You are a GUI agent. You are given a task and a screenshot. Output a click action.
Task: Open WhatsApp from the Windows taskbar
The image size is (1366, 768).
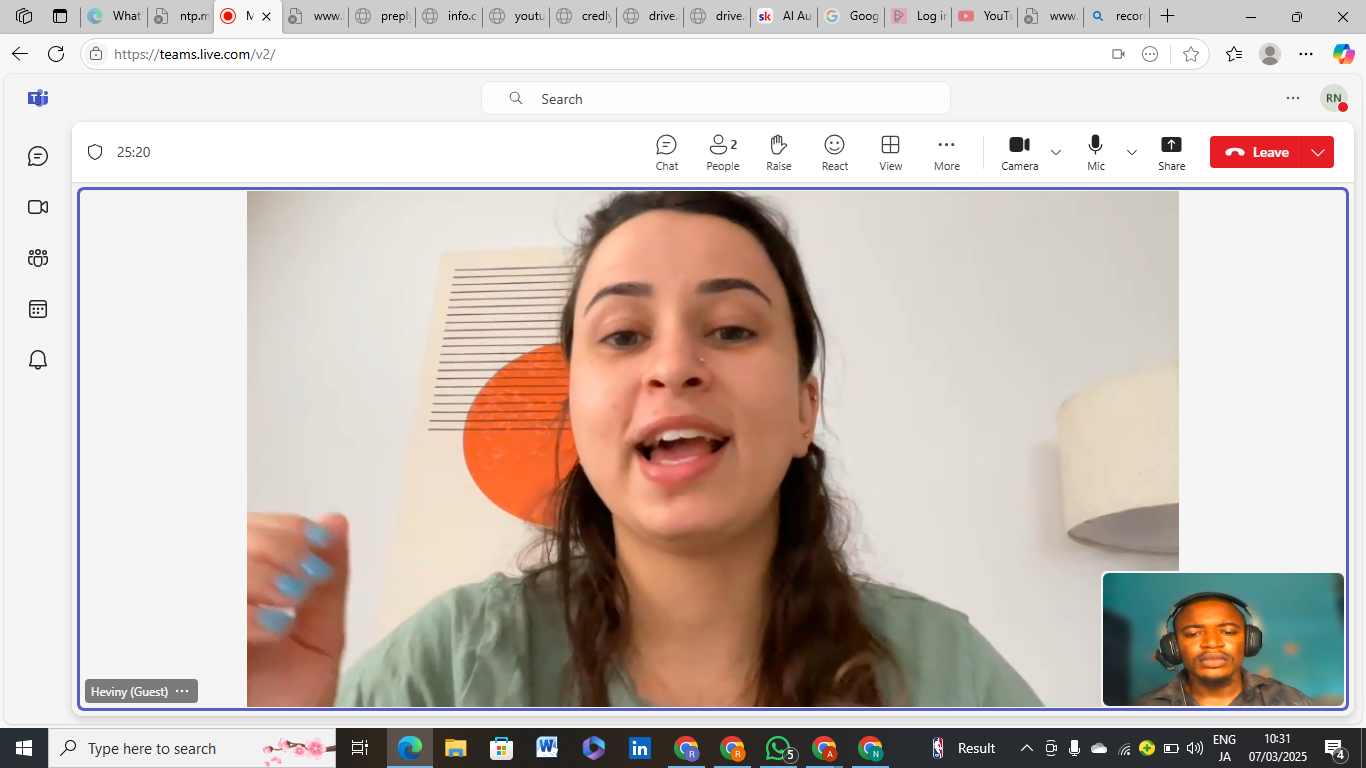point(778,748)
